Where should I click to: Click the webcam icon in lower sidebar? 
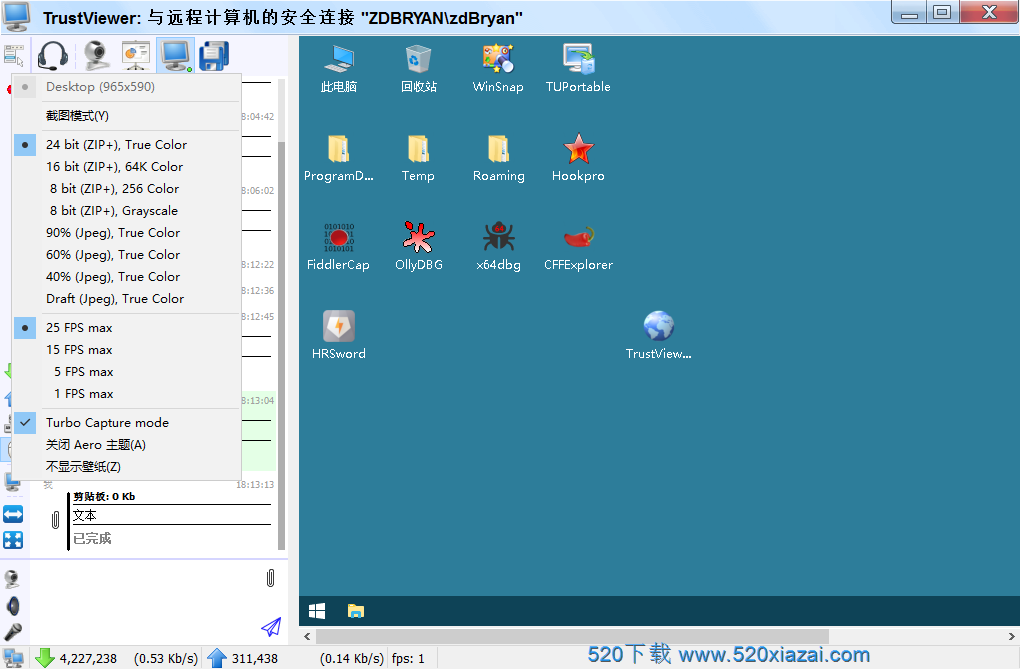coord(12,579)
